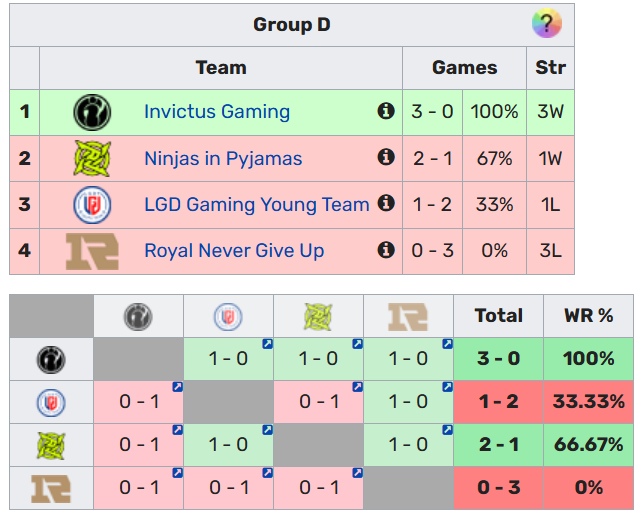Open info icon next to Invictus Gaming
Image resolution: width=634 pixels, height=511 pixels.
(386, 111)
